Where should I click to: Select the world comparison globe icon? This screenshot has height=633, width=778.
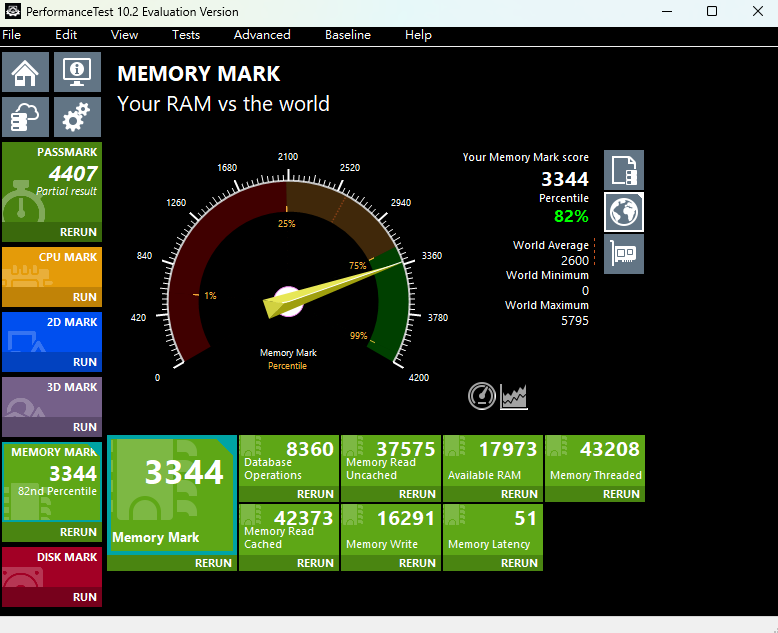[x=624, y=212]
